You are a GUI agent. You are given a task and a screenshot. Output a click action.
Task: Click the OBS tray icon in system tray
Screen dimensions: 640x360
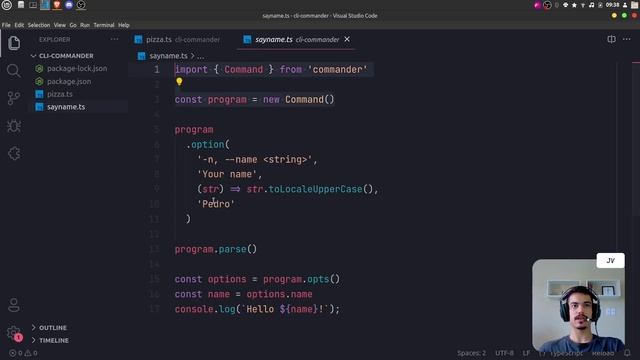point(547,5)
